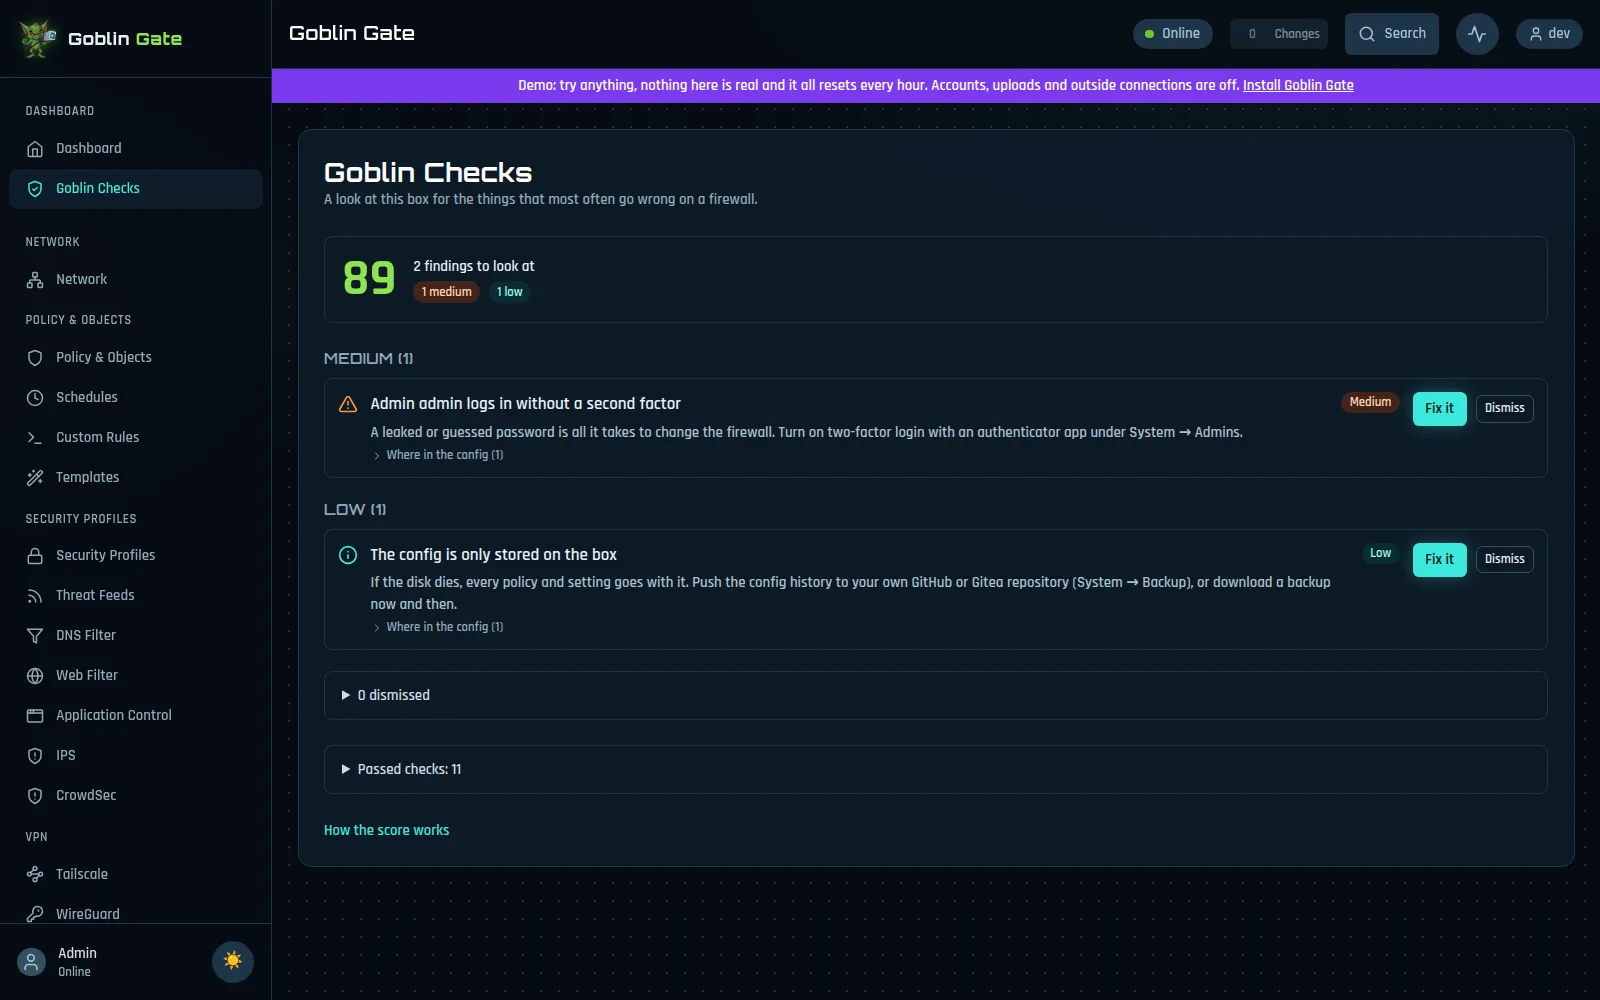Select the Custom Rules menu item

(136, 438)
